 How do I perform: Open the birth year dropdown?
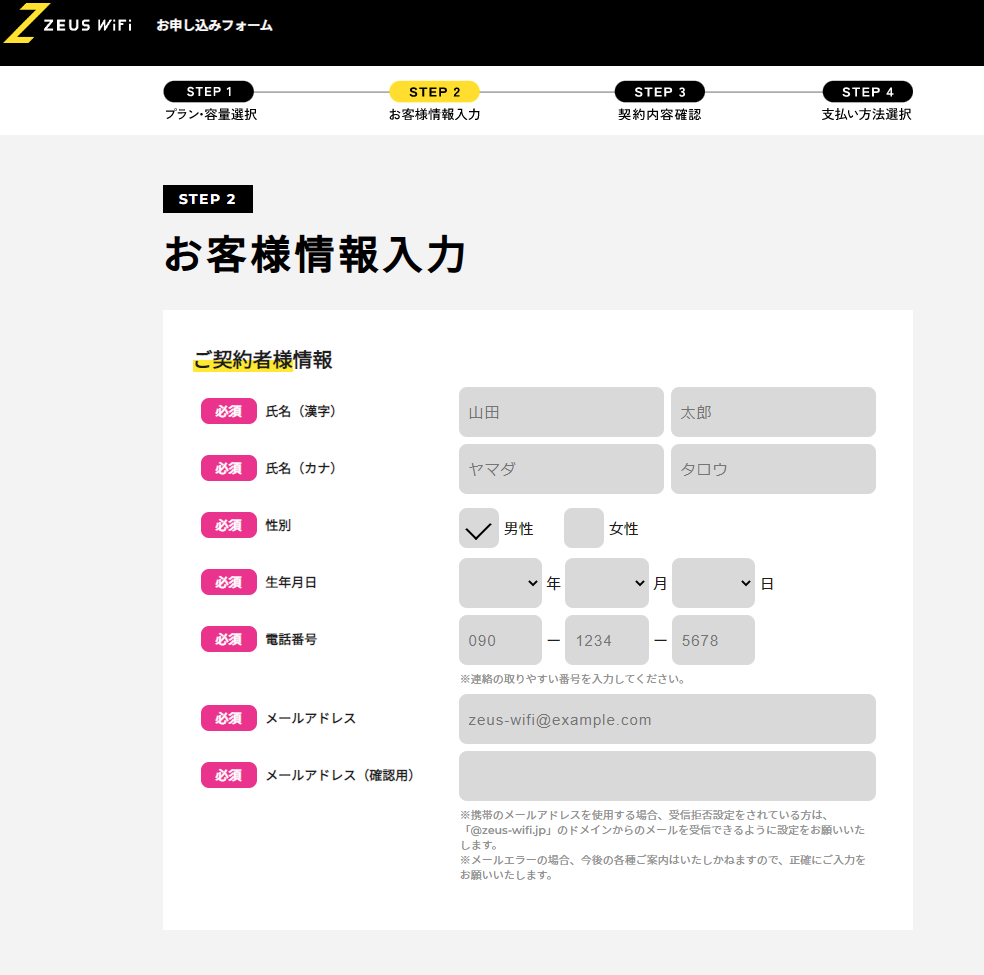[x=500, y=583]
